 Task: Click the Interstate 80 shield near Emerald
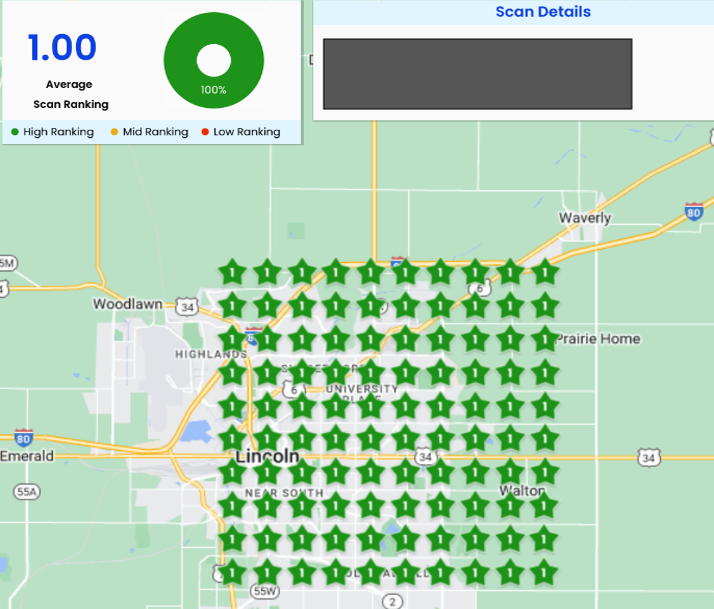pyautogui.click(x=24, y=437)
